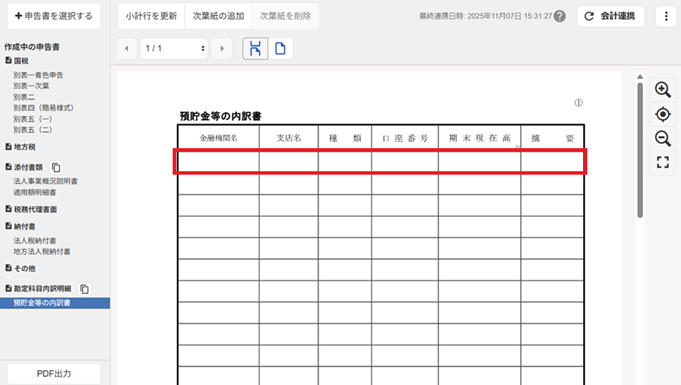Click first row 種類 cell
The width and height of the screenshot is (681, 385).
click(x=345, y=162)
